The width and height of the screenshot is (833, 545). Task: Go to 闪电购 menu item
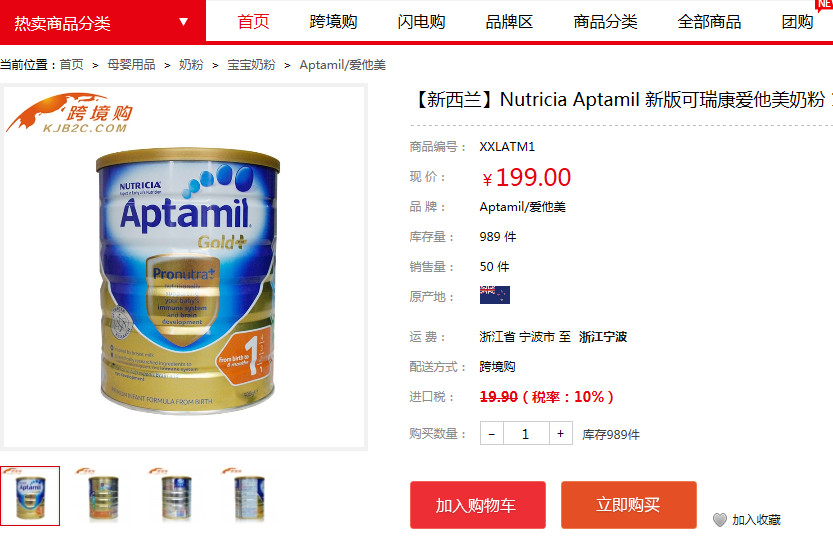tap(421, 22)
